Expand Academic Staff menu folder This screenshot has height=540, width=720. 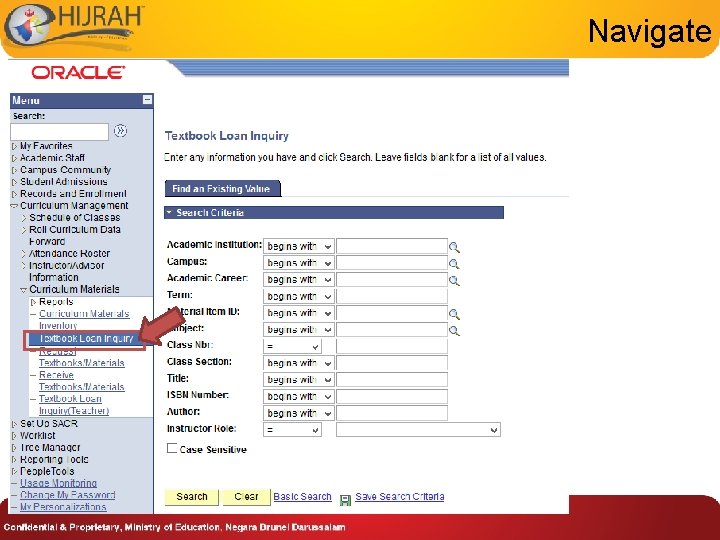tap(14, 158)
